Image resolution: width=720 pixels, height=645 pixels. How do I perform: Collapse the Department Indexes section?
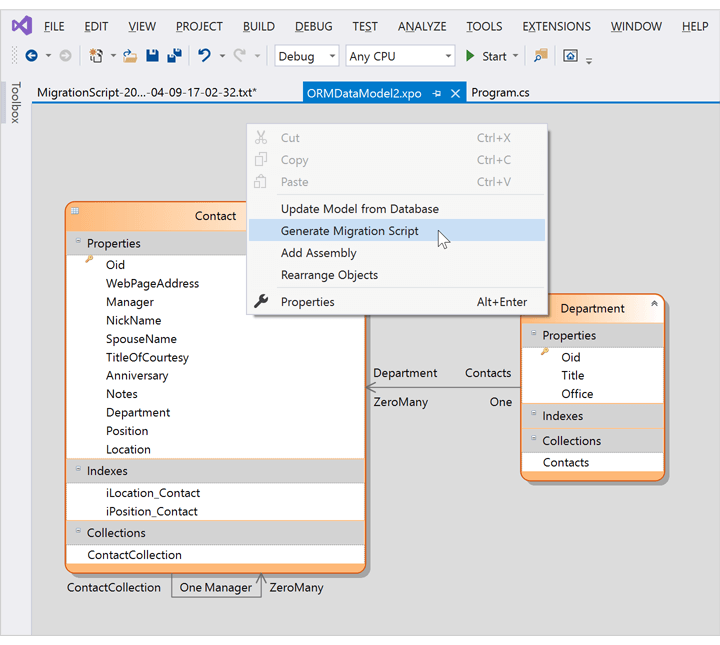[533, 415]
